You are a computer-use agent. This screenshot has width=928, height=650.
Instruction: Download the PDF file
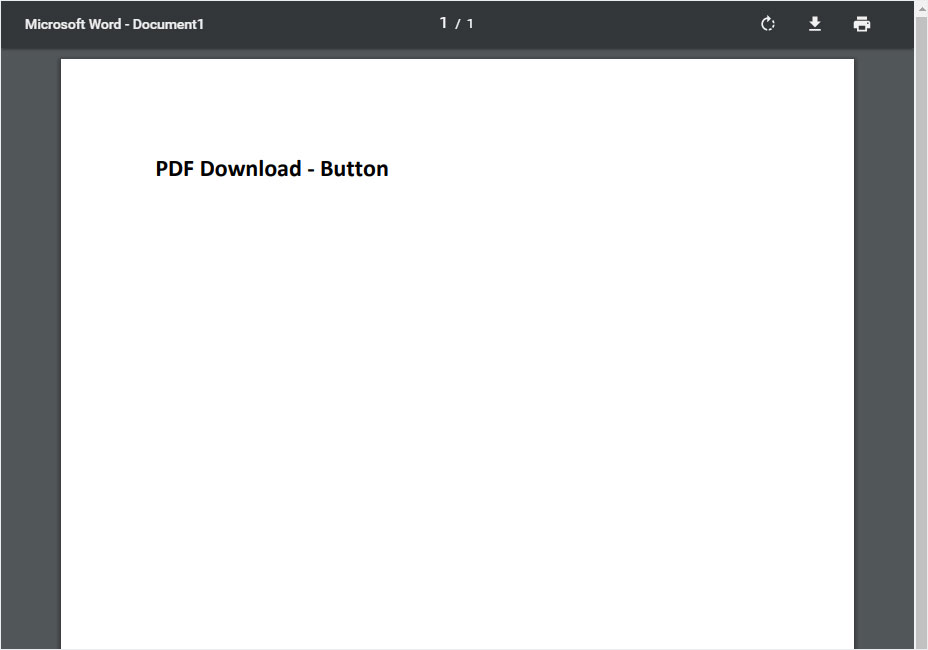click(x=815, y=24)
